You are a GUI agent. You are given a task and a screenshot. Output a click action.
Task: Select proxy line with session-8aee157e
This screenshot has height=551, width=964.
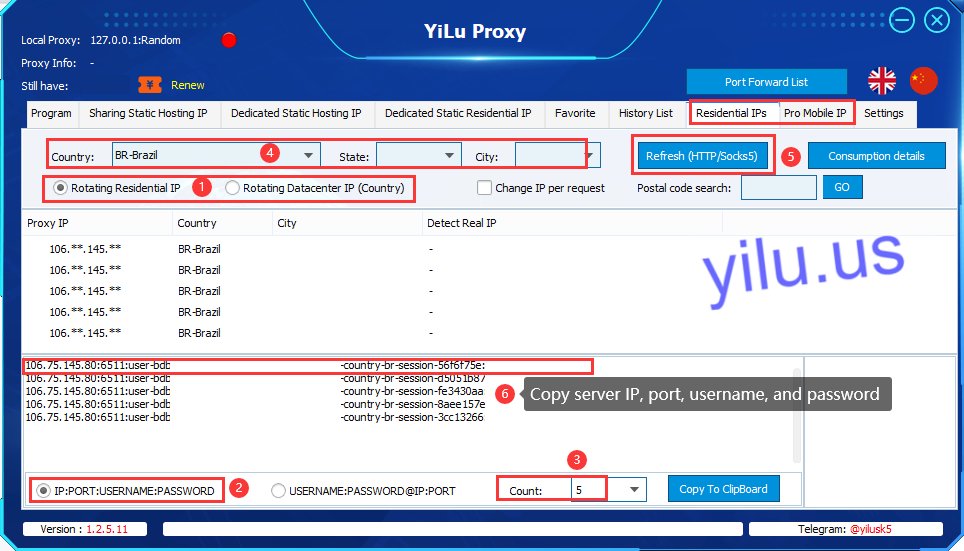255,404
